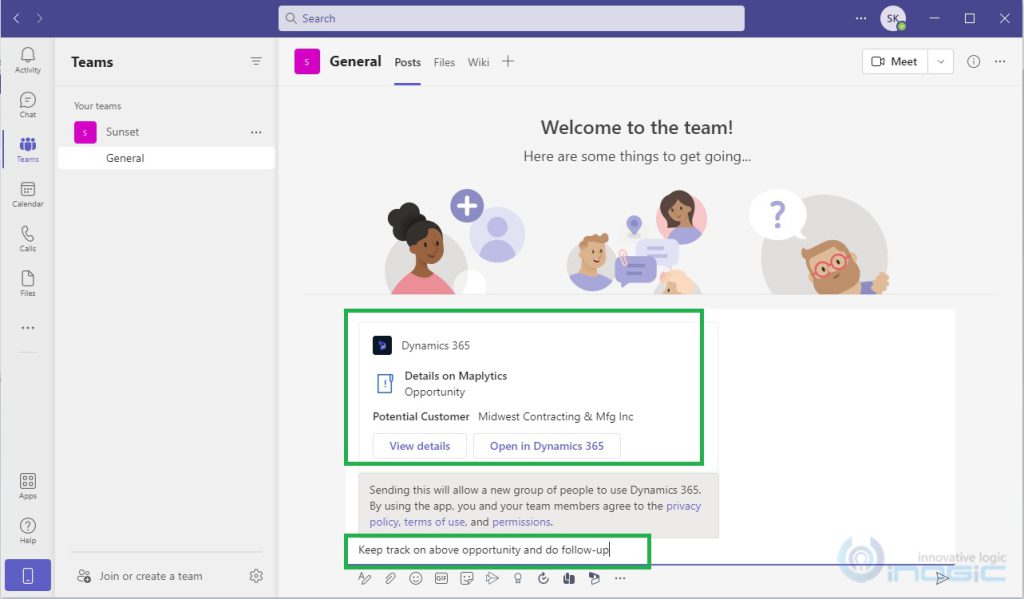Give Praise using the badge icon
This screenshot has height=599, width=1024.
(517, 578)
